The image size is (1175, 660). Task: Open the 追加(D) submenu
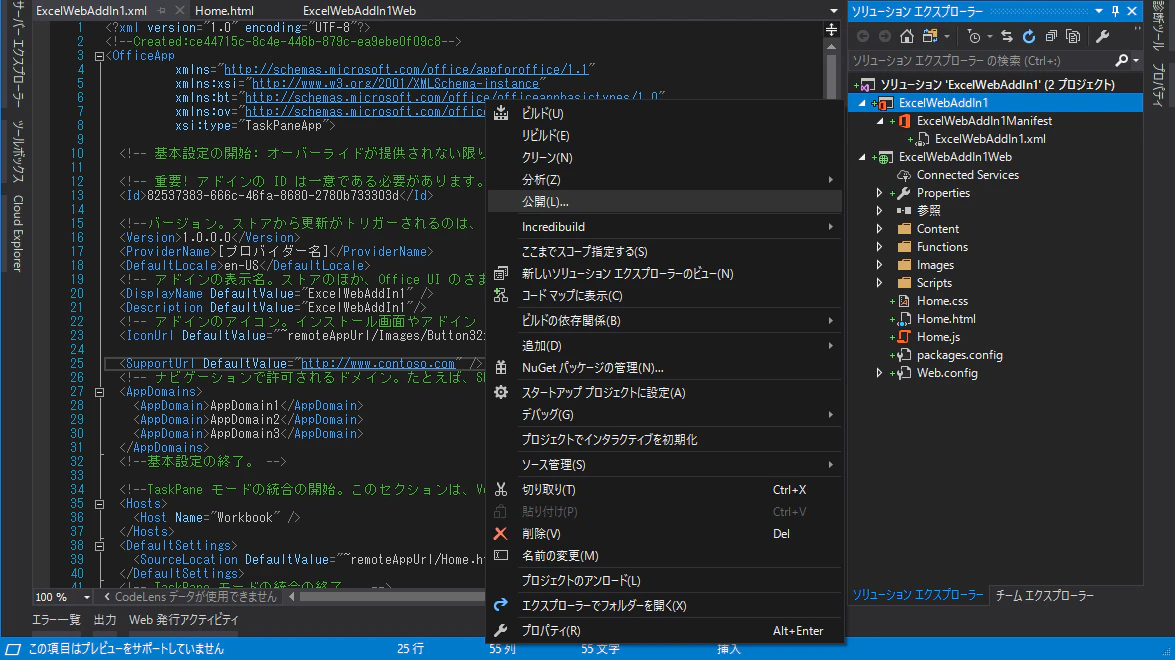[x=665, y=345]
